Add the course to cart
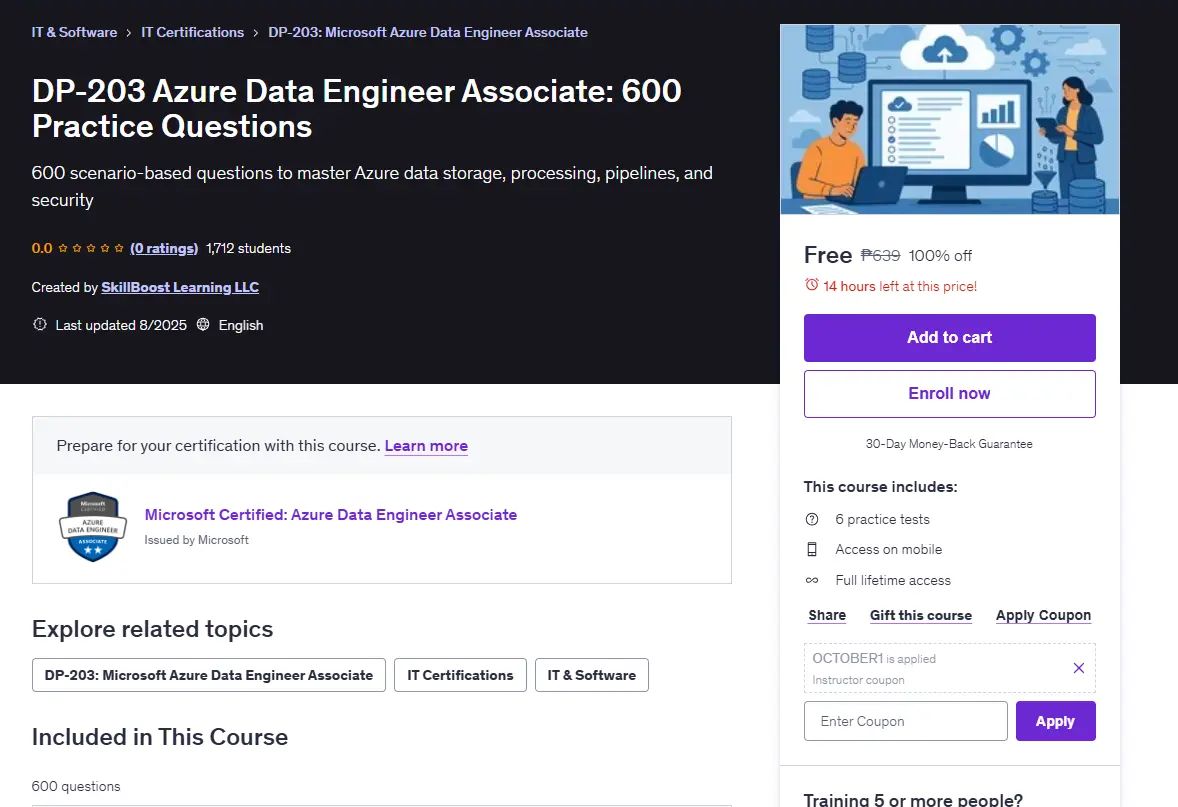The height and width of the screenshot is (807, 1178). pos(950,338)
